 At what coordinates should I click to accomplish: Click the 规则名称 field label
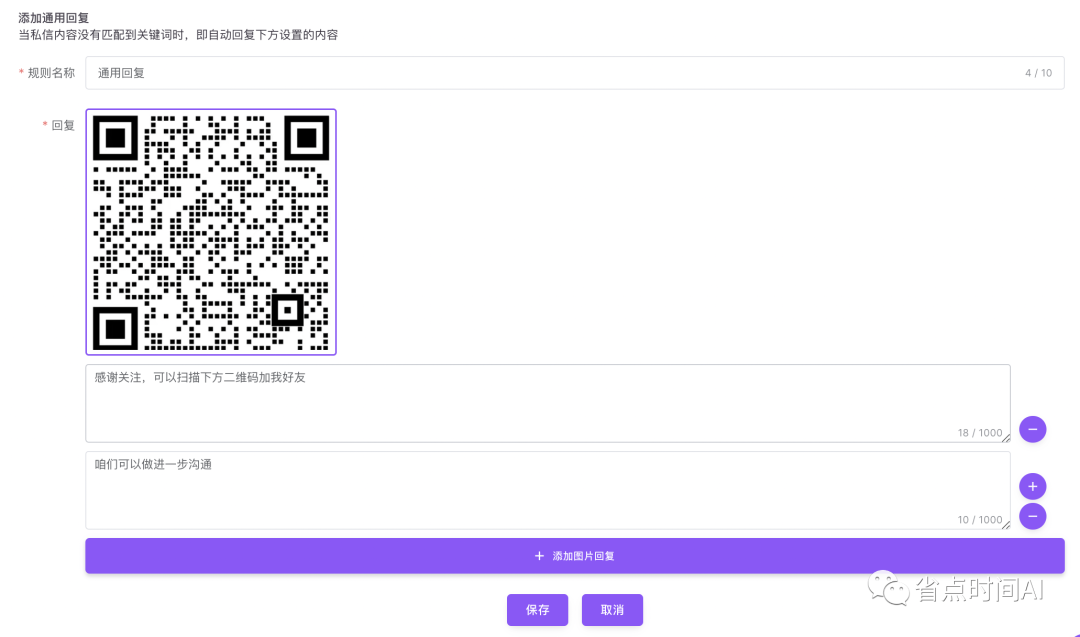click(x=51, y=73)
